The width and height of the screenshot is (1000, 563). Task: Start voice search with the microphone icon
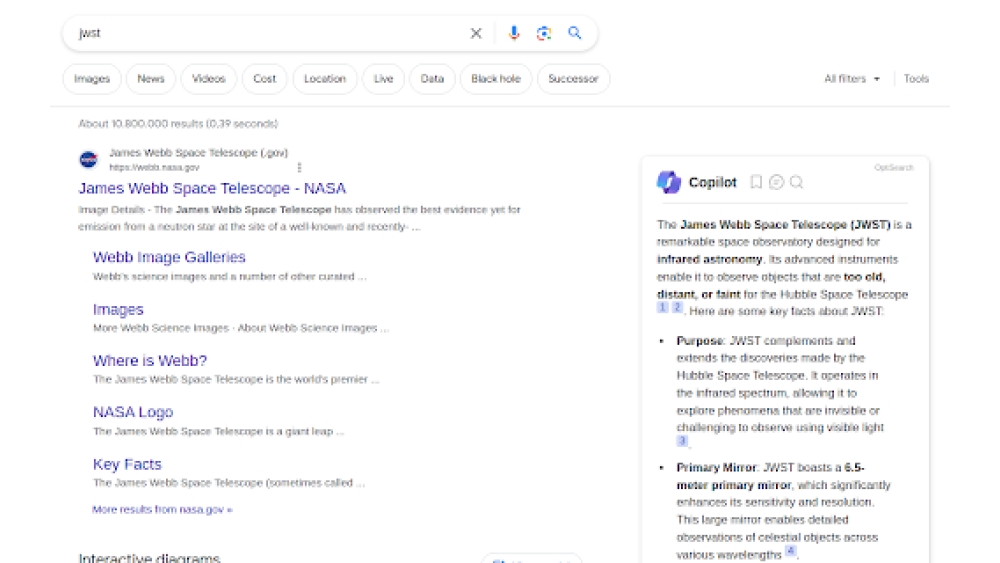(x=514, y=33)
